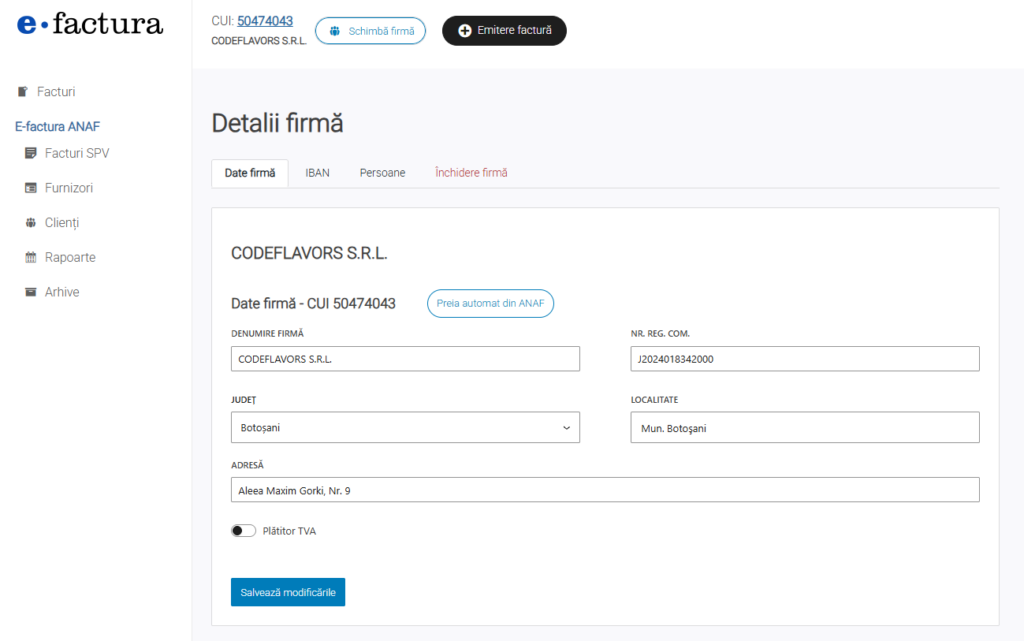
Task: Select the Închidere firmă tab
Action: coord(471,173)
